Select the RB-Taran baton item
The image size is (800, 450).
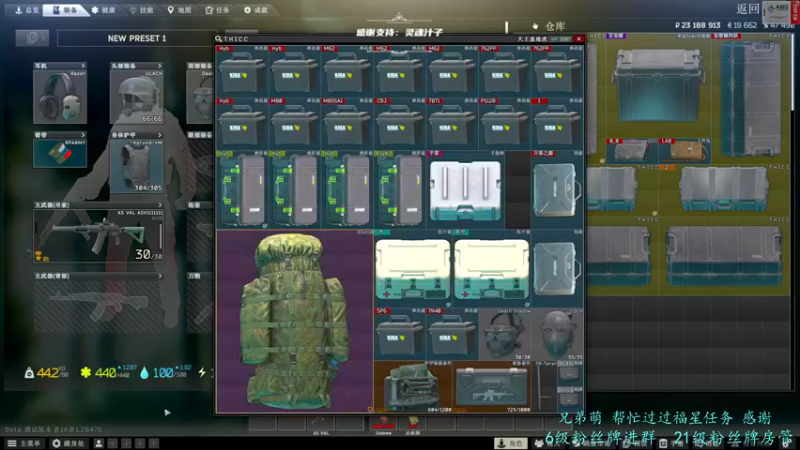(x=544, y=387)
